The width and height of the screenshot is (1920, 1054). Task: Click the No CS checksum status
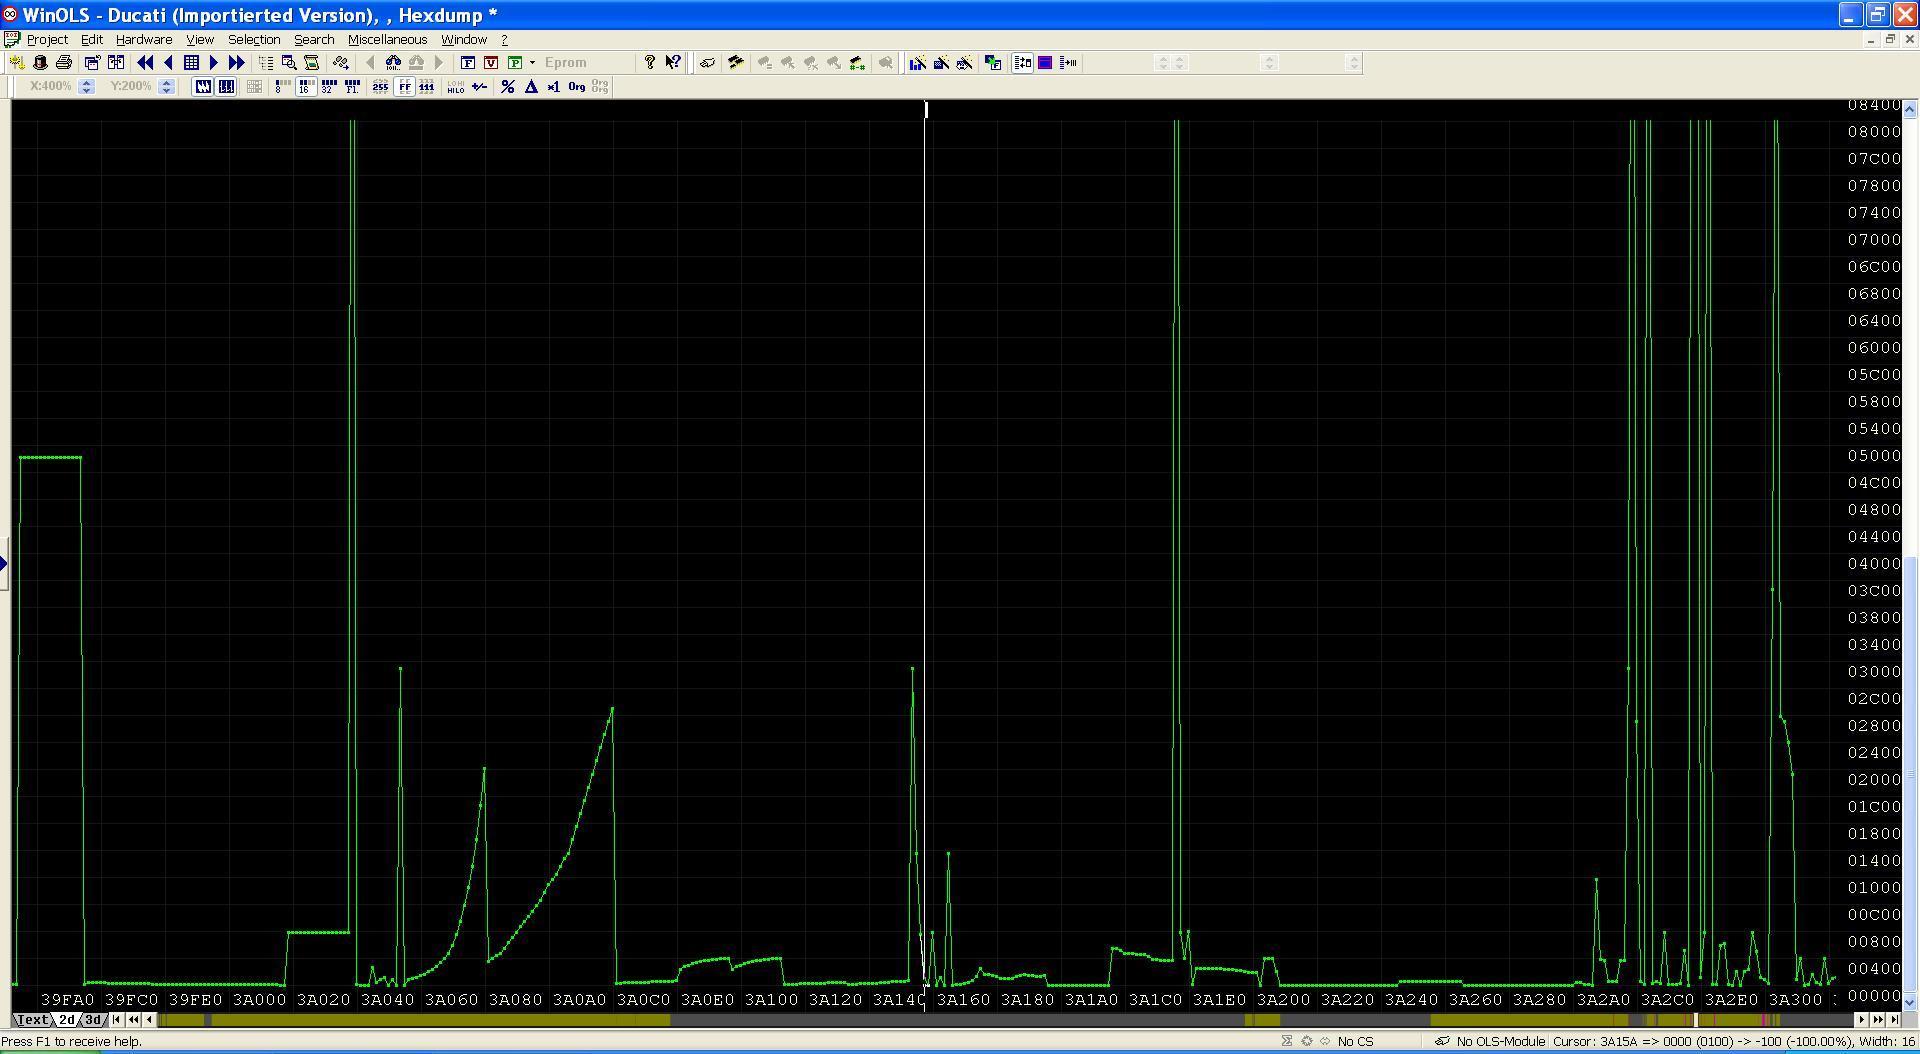1355,1042
